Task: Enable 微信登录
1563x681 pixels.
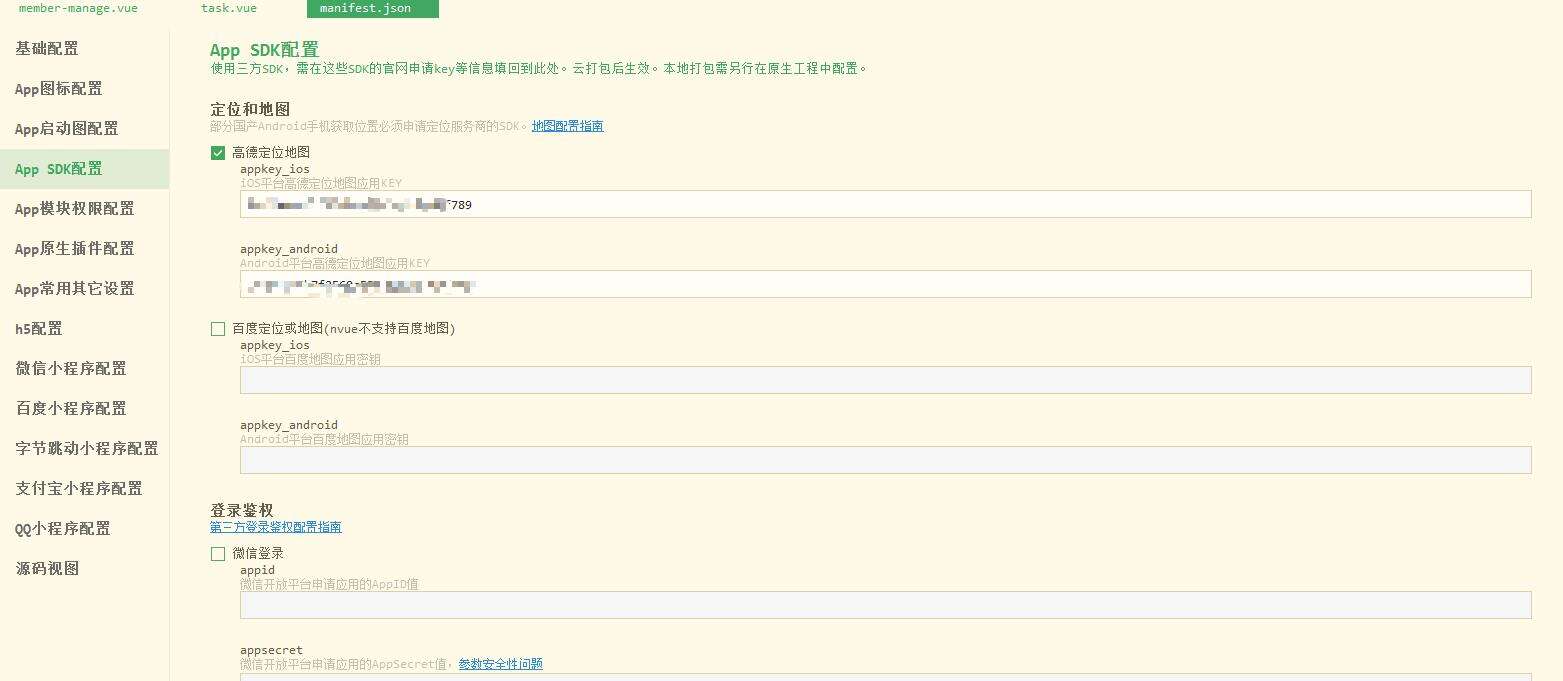Action: click(x=217, y=552)
